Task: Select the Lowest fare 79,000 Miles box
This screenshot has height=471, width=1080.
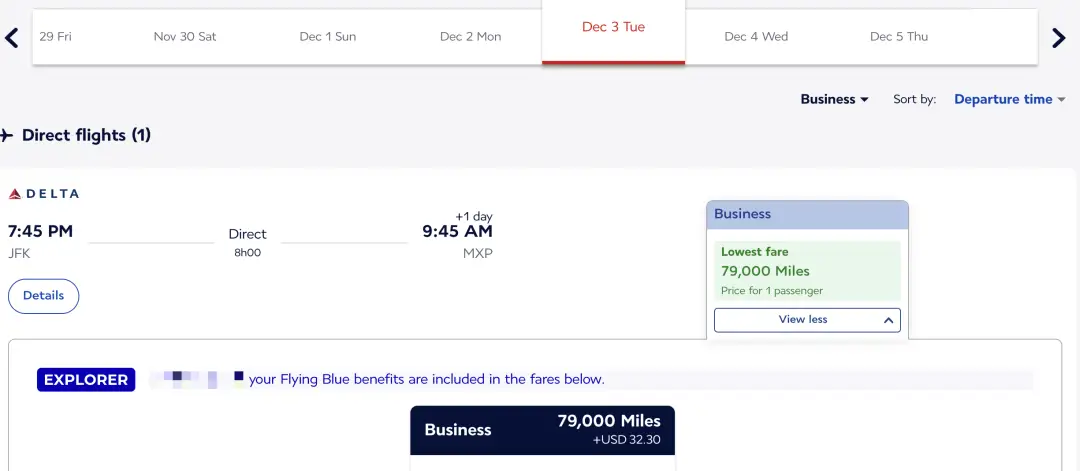Action: click(807, 271)
